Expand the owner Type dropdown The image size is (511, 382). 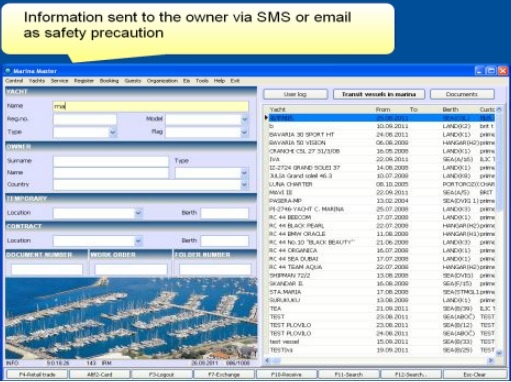click(x=244, y=173)
